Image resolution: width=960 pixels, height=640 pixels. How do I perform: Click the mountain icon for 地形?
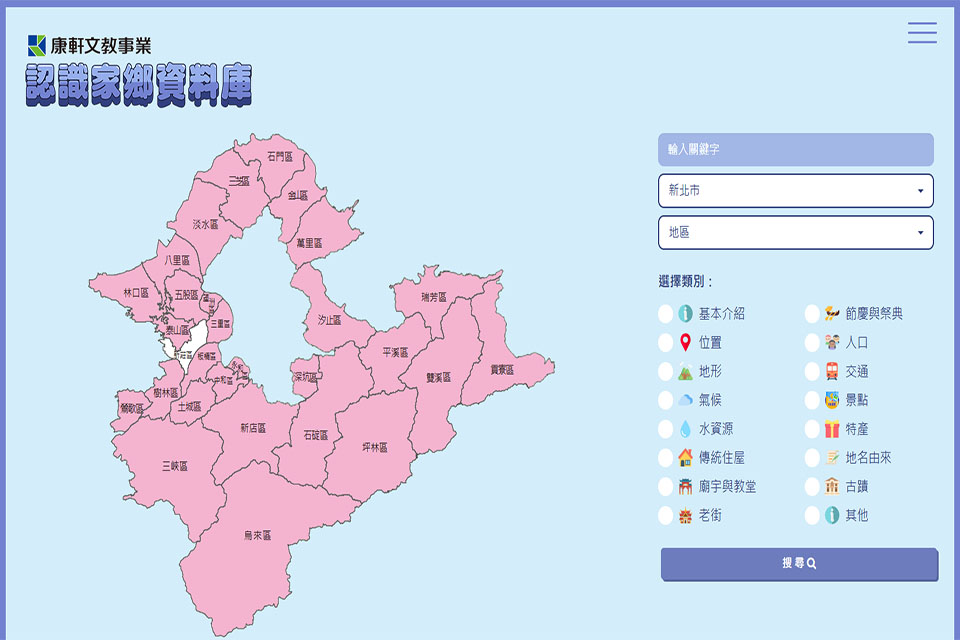pos(685,372)
